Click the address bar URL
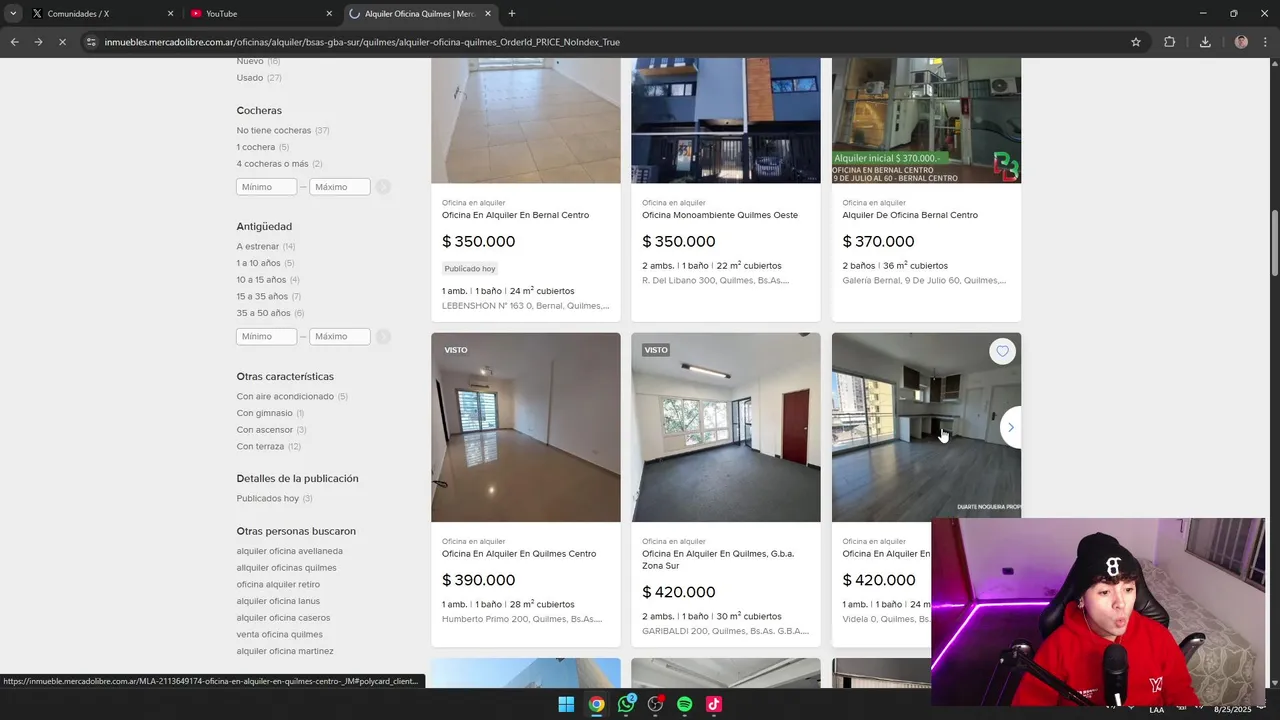The width and height of the screenshot is (1280, 720). [362, 42]
